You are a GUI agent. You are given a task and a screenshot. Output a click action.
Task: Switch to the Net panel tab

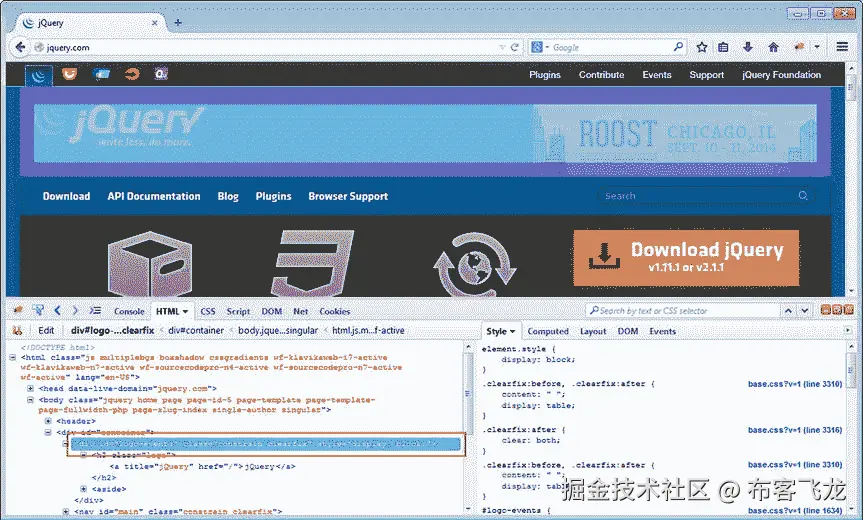[301, 311]
